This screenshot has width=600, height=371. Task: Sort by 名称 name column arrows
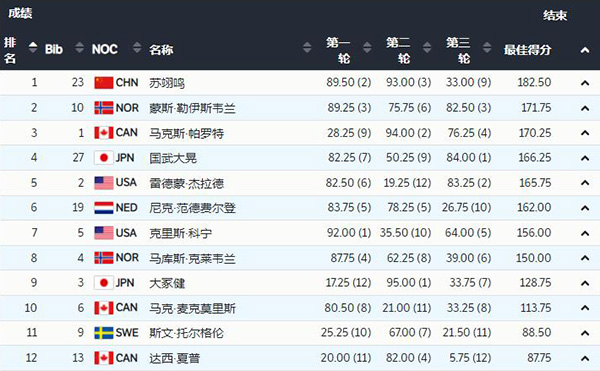(x=307, y=47)
